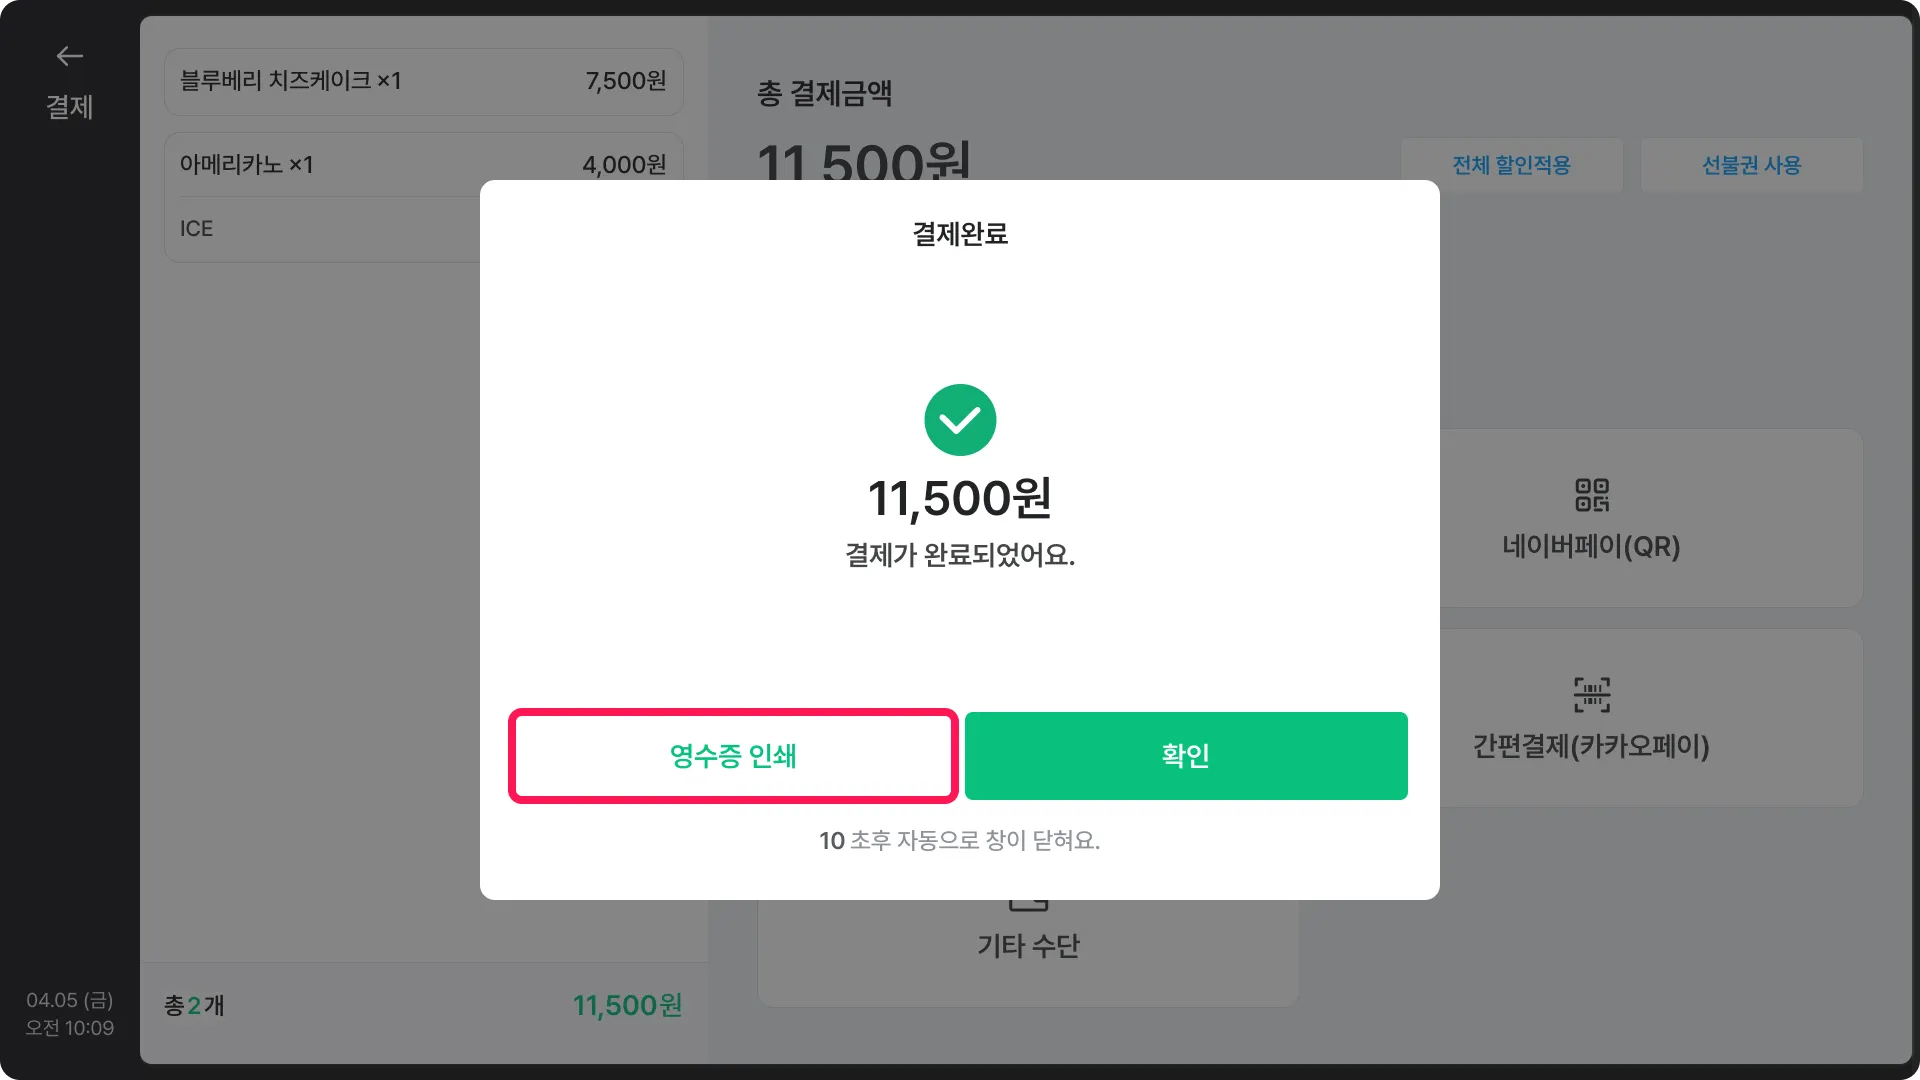The height and width of the screenshot is (1080, 1920).
Task: Click the 결제완료 dialog title
Action: tap(960, 234)
